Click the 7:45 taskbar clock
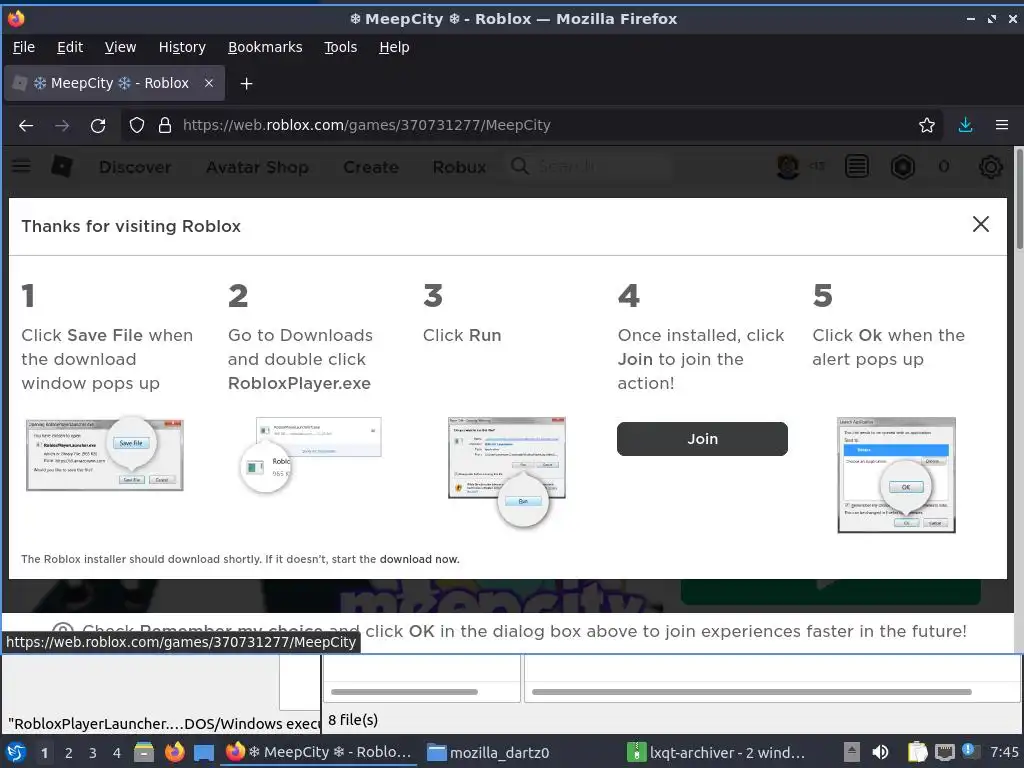The image size is (1024, 768). (1004, 752)
